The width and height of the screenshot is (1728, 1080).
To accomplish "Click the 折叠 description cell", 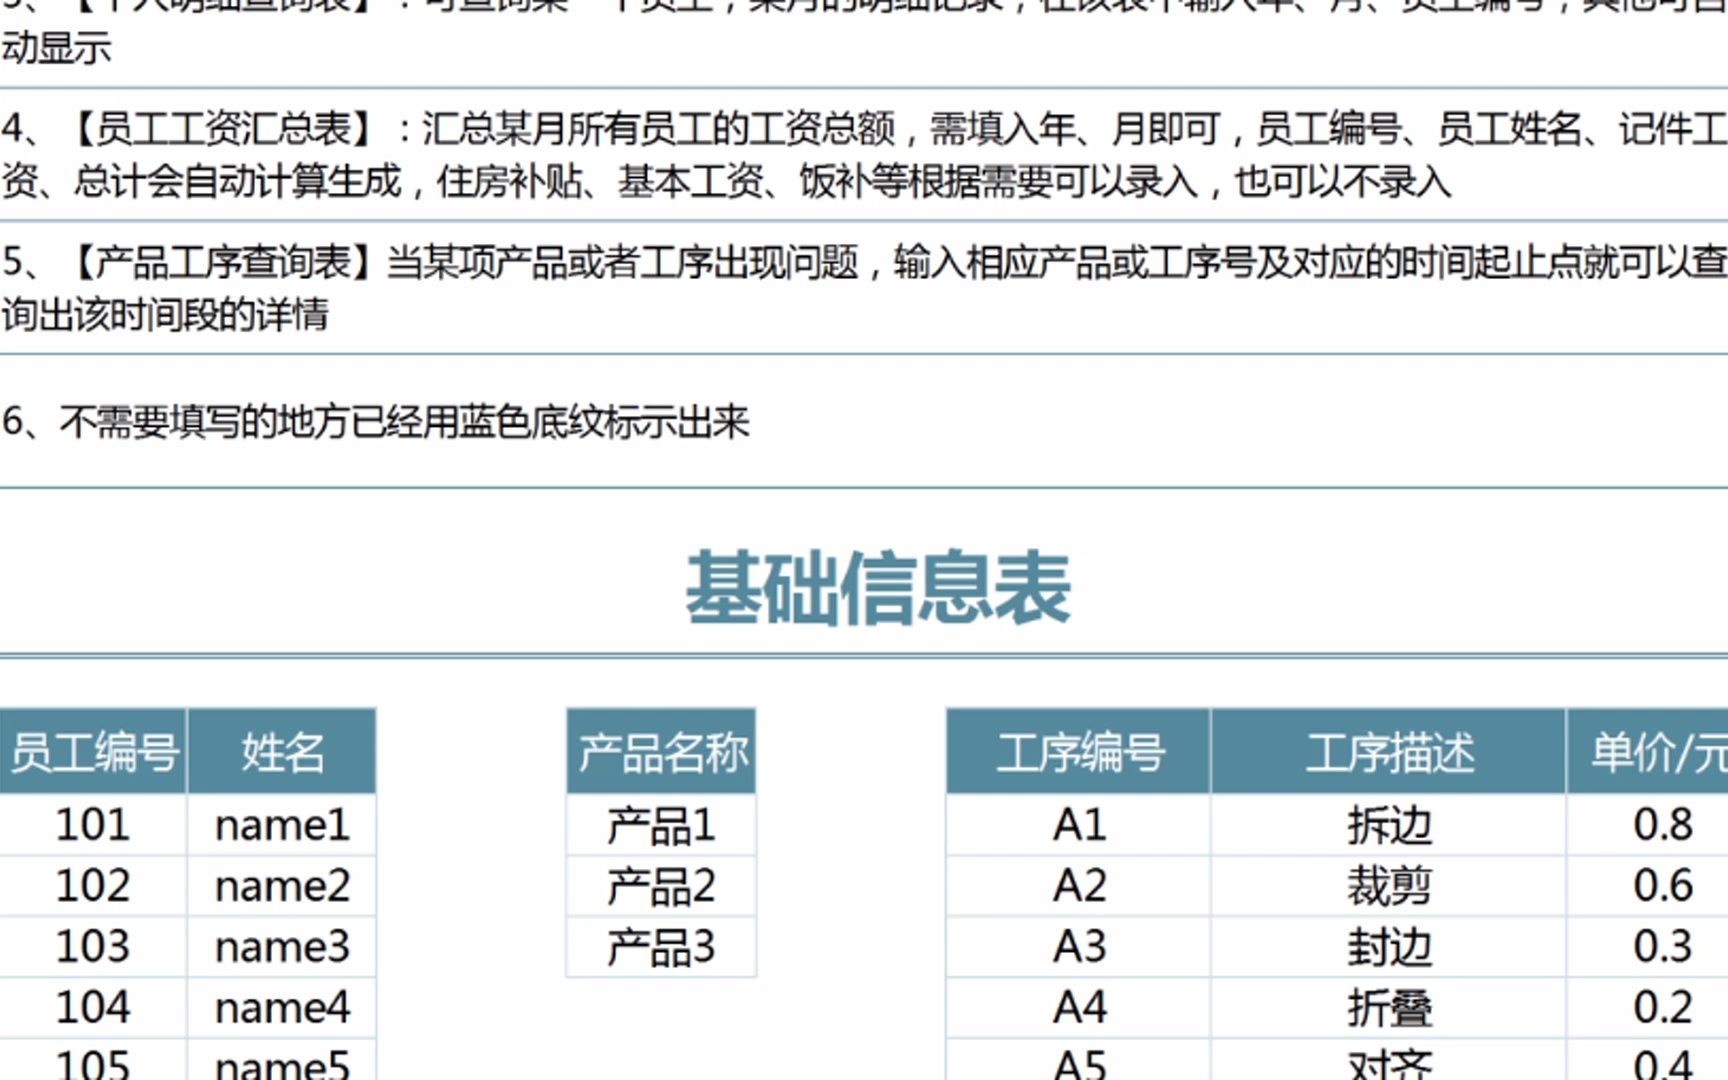I will (x=1388, y=1008).
